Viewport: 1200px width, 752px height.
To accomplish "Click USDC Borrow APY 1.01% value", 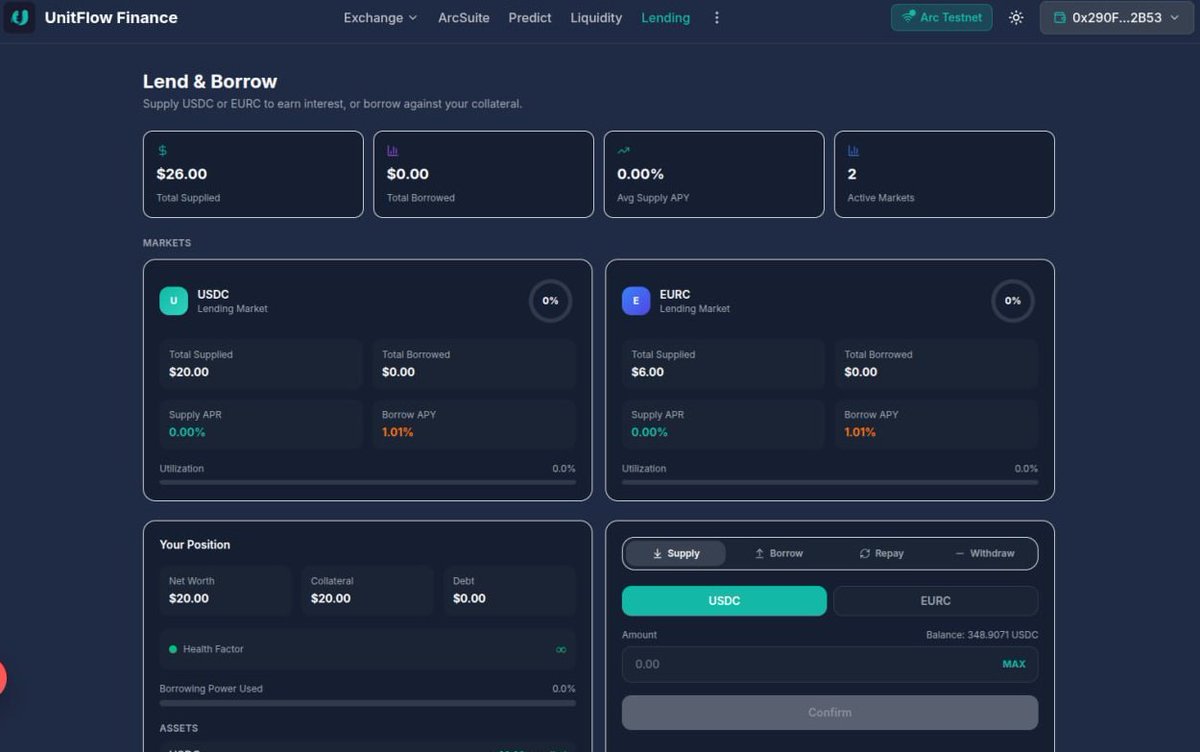I will pos(398,432).
